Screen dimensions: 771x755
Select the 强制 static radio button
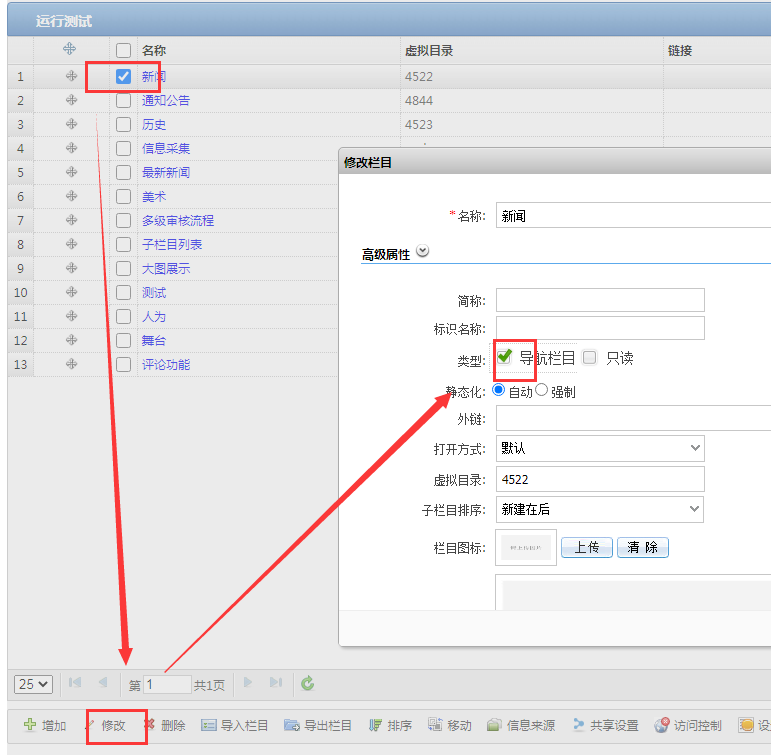[x=542, y=391]
